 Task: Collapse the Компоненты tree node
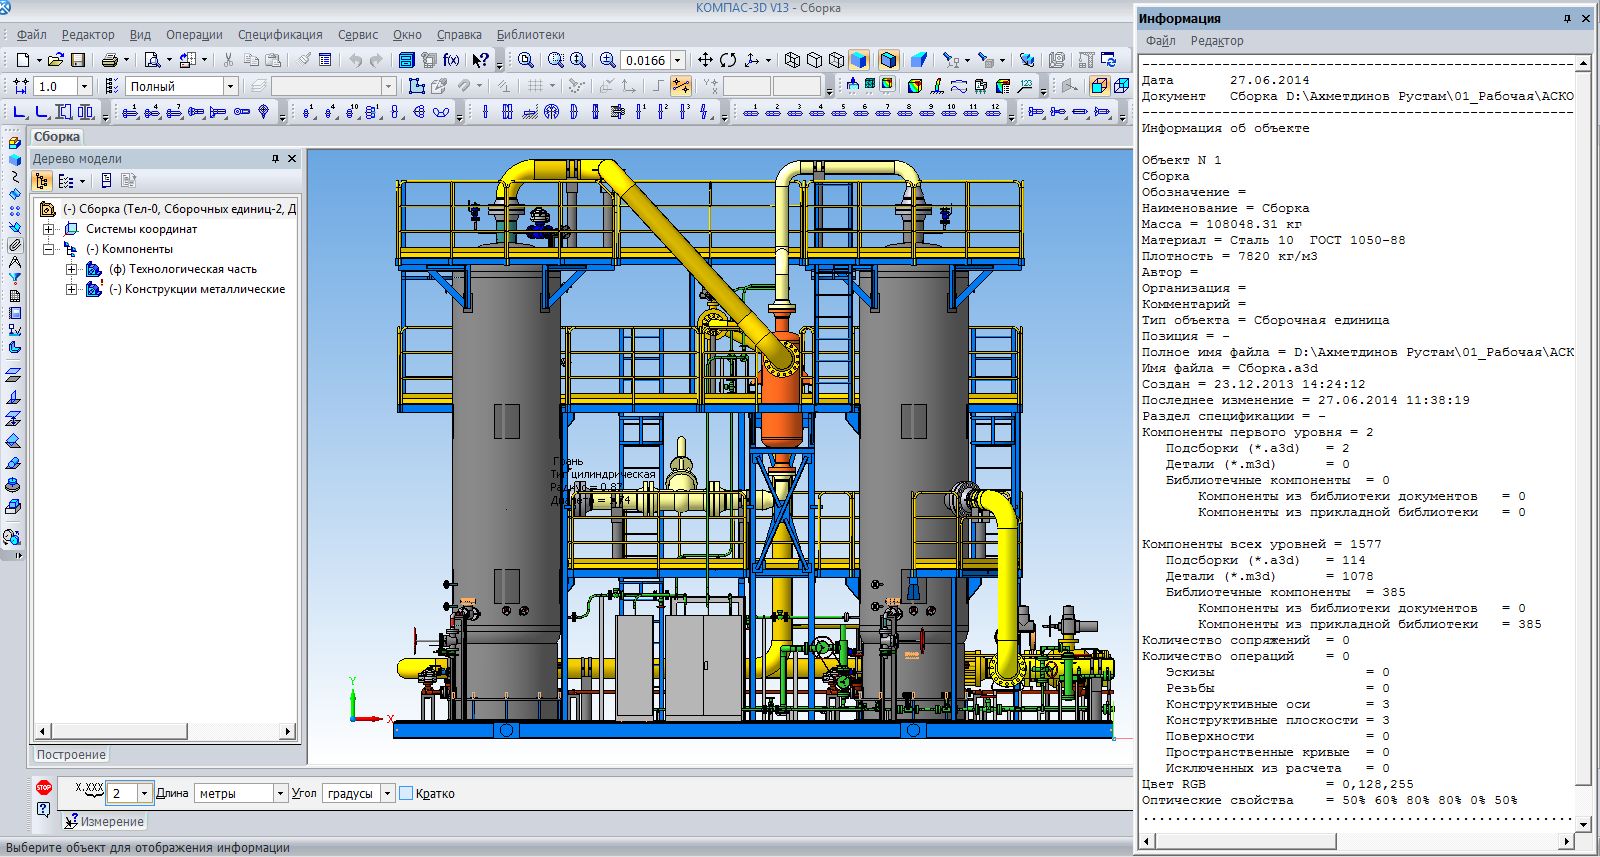click(x=48, y=249)
